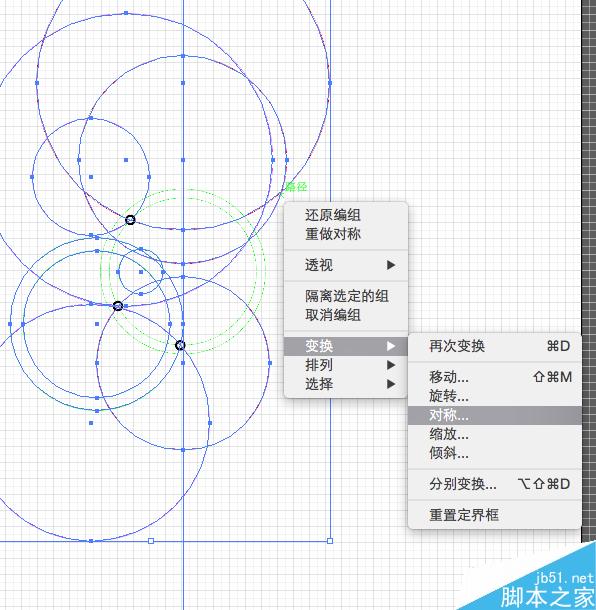Choose 重置定界框 in the submenu

(494, 515)
